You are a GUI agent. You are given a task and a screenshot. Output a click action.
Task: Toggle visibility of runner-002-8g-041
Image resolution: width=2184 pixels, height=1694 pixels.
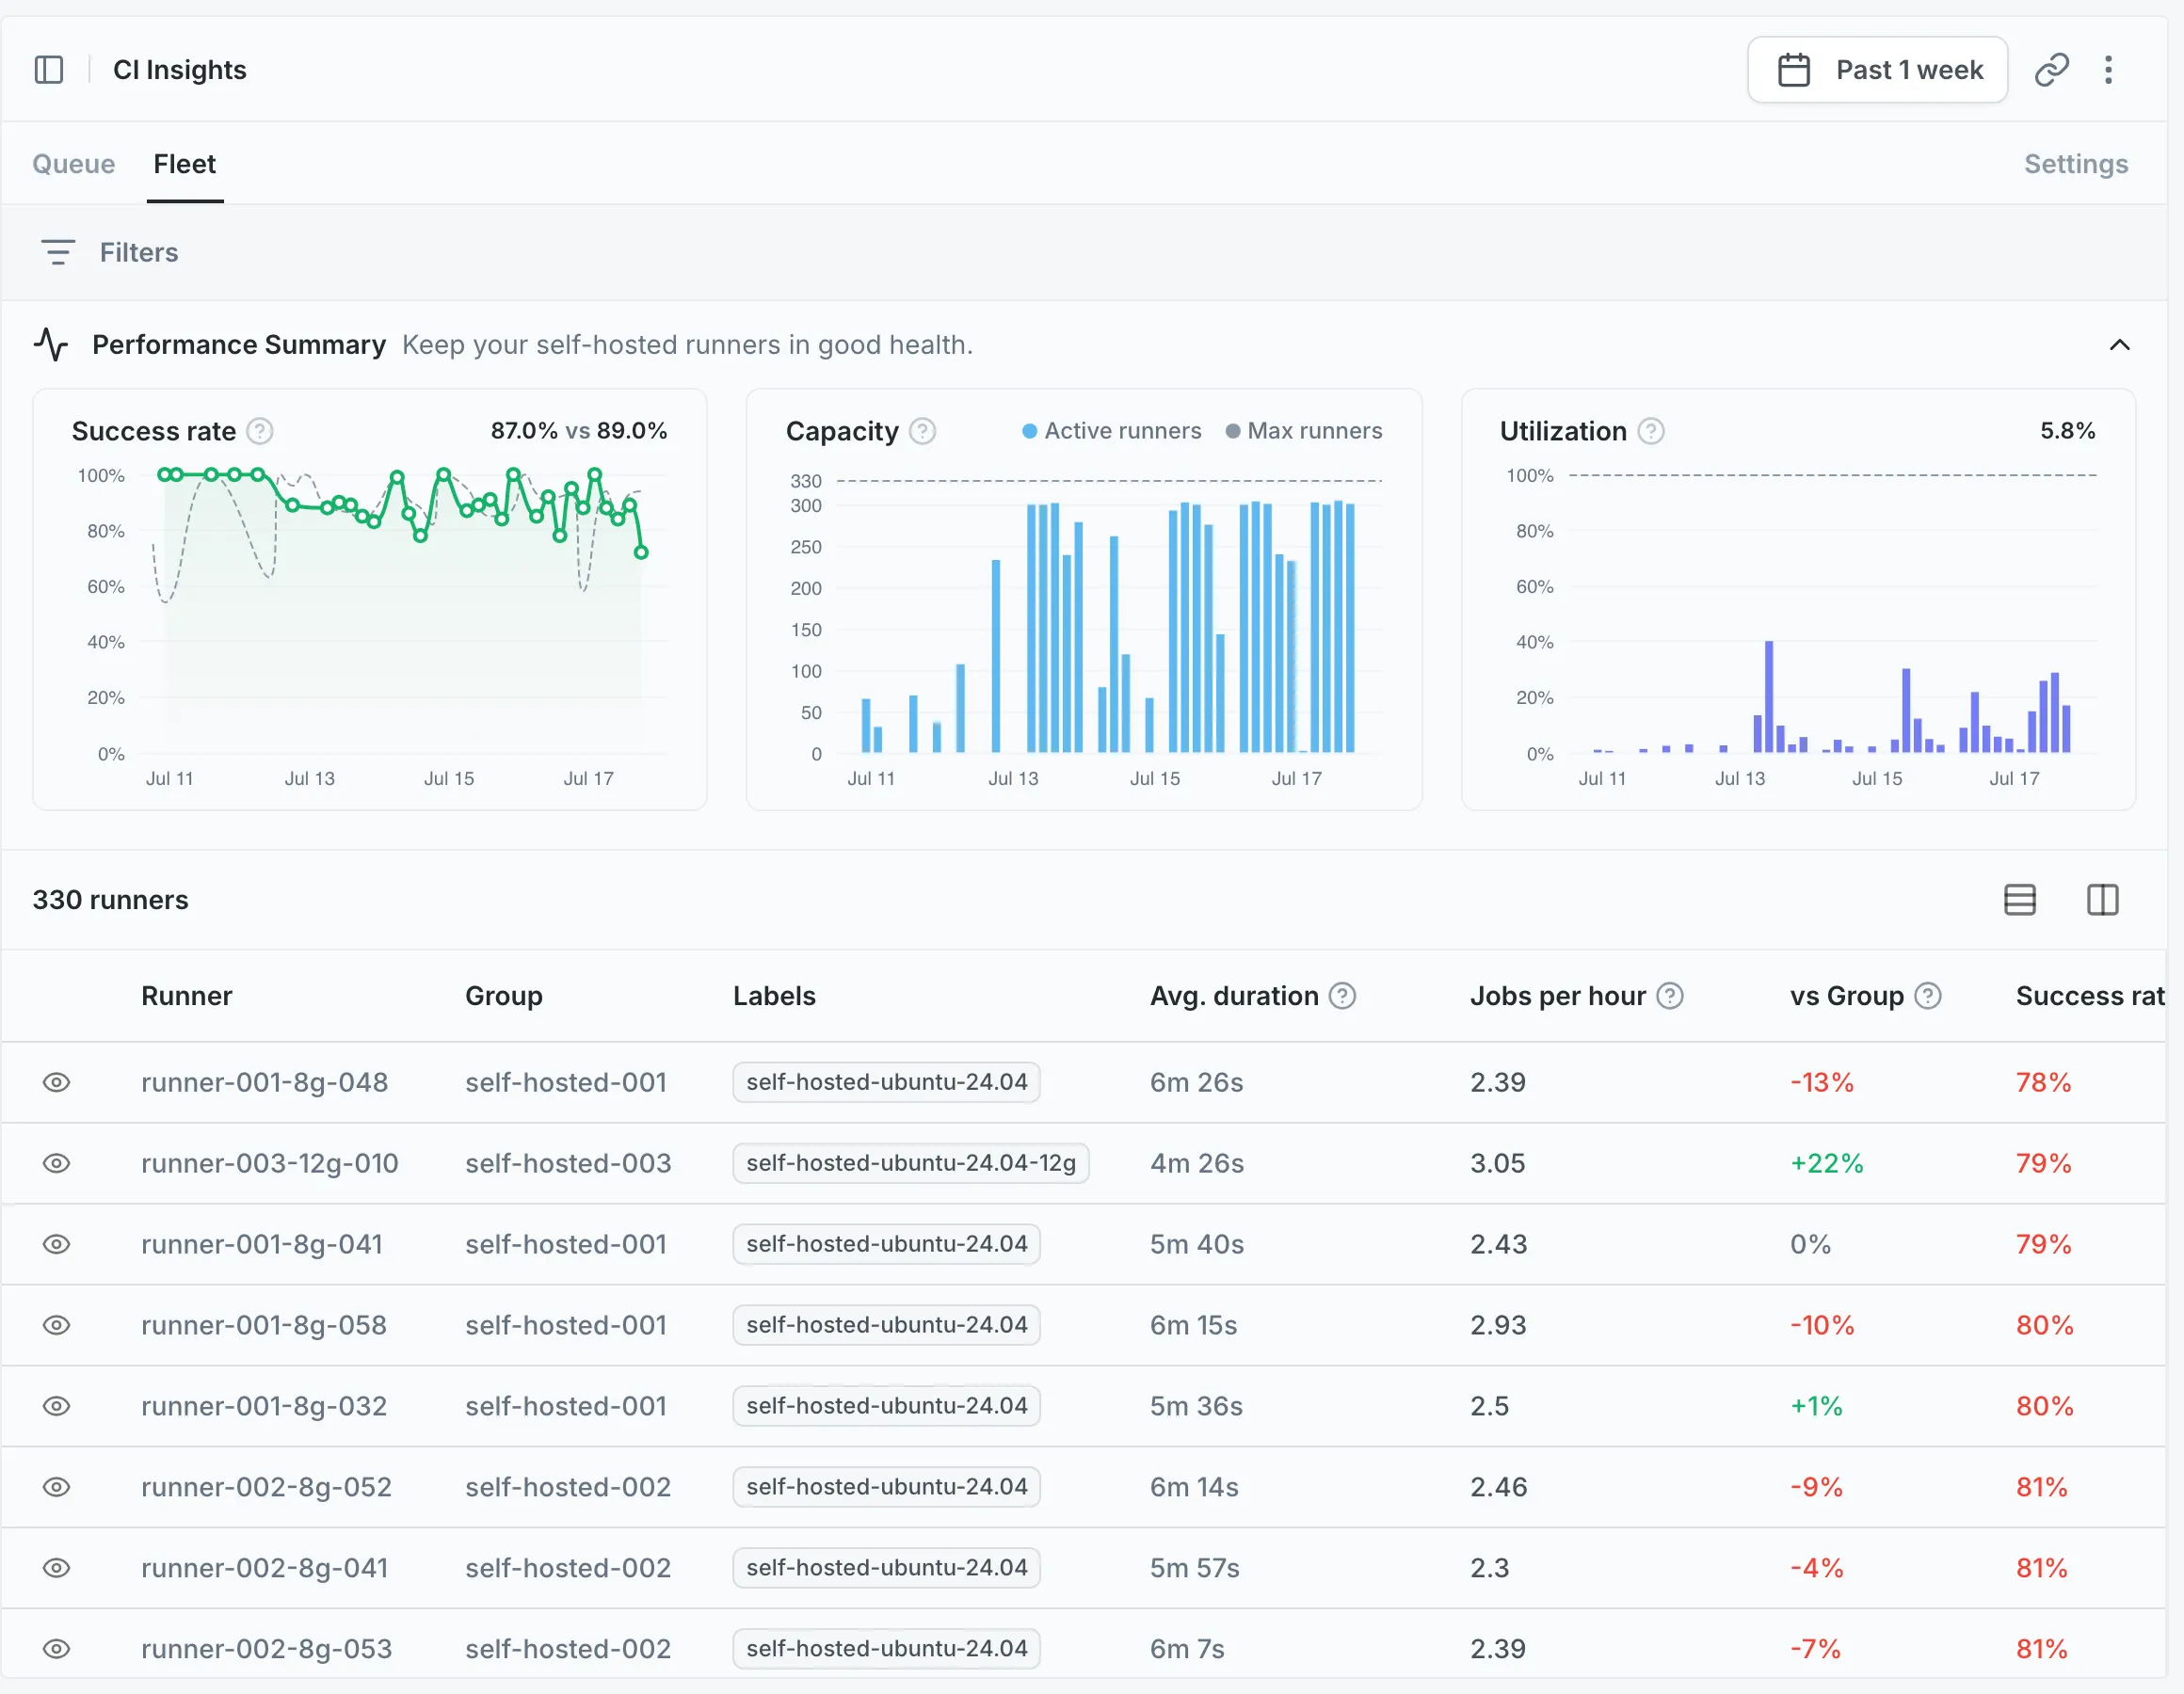point(57,1568)
